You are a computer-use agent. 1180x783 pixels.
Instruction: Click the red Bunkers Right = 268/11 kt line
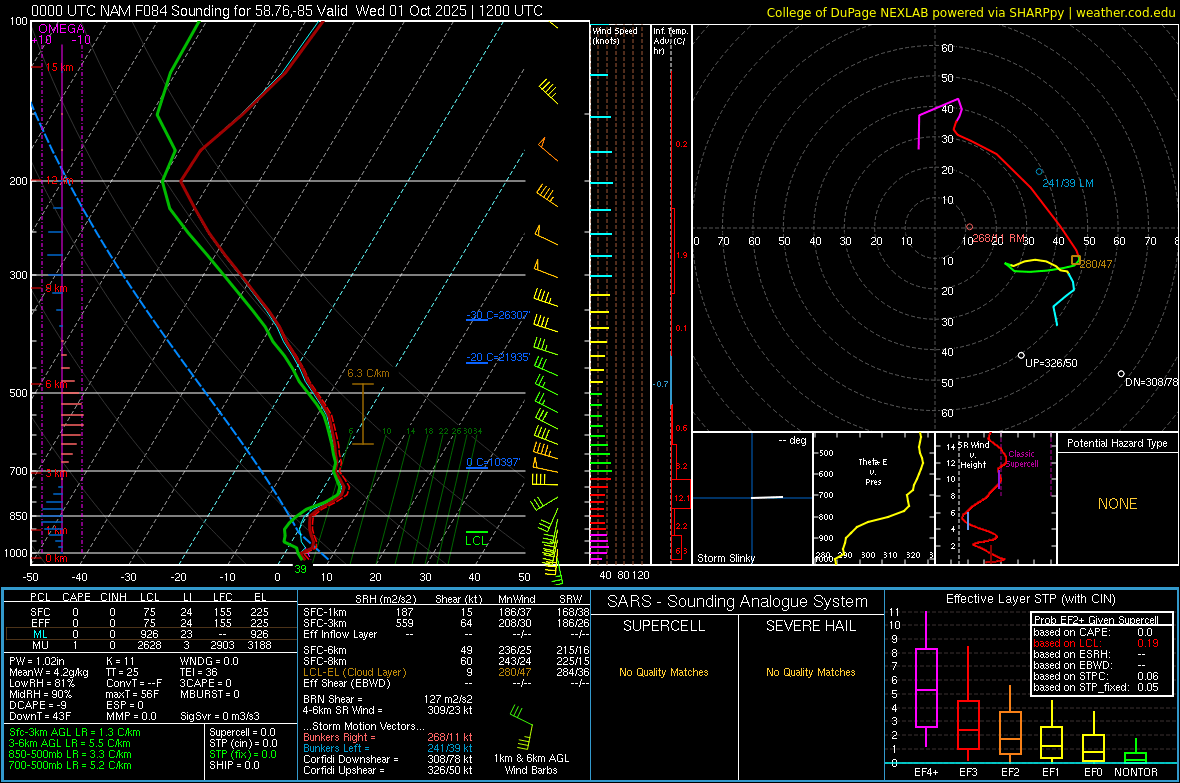(x=388, y=737)
